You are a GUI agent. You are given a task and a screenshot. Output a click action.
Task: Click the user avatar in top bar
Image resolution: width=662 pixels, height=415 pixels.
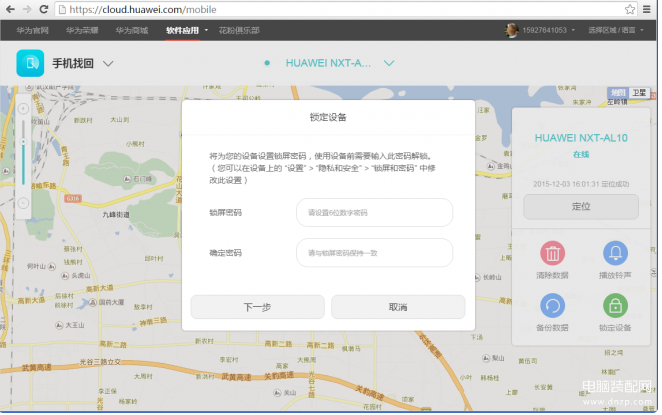pyautogui.click(x=511, y=30)
